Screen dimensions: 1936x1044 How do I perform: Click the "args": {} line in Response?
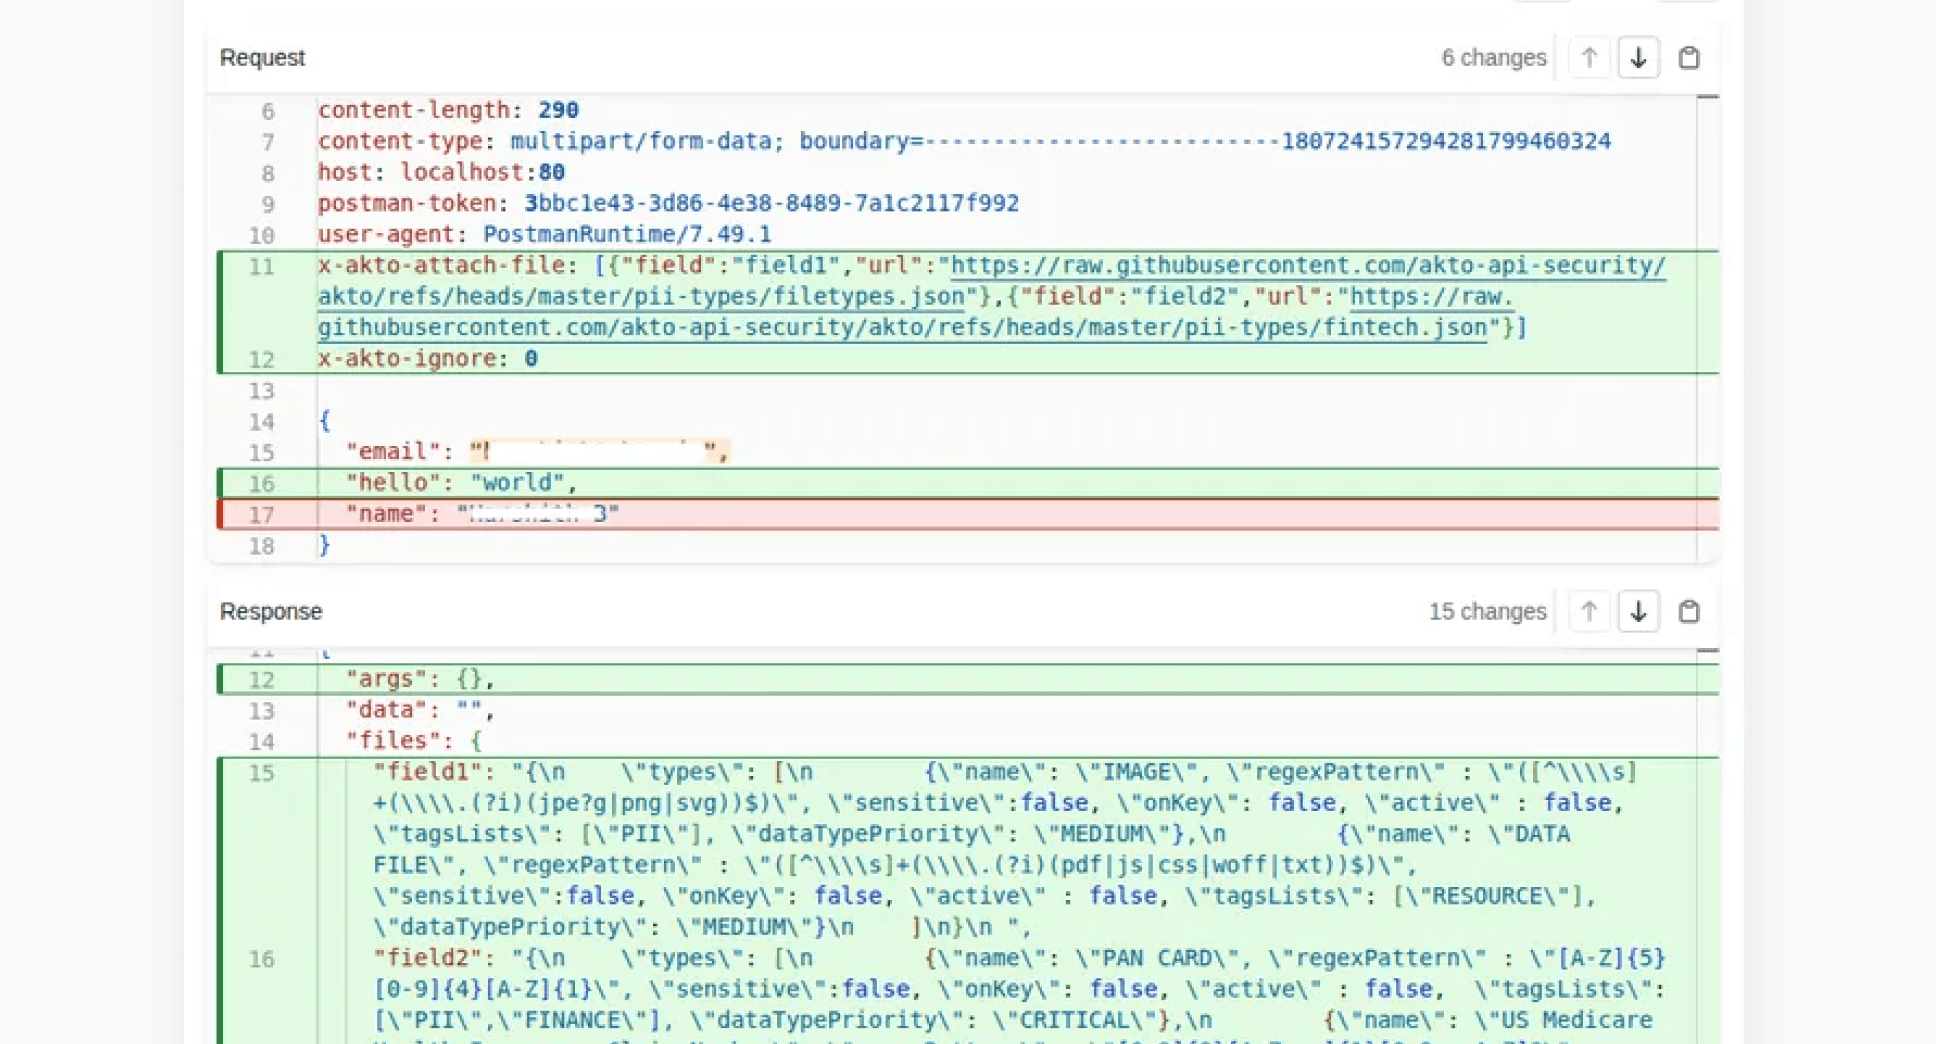tap(967, 679)
